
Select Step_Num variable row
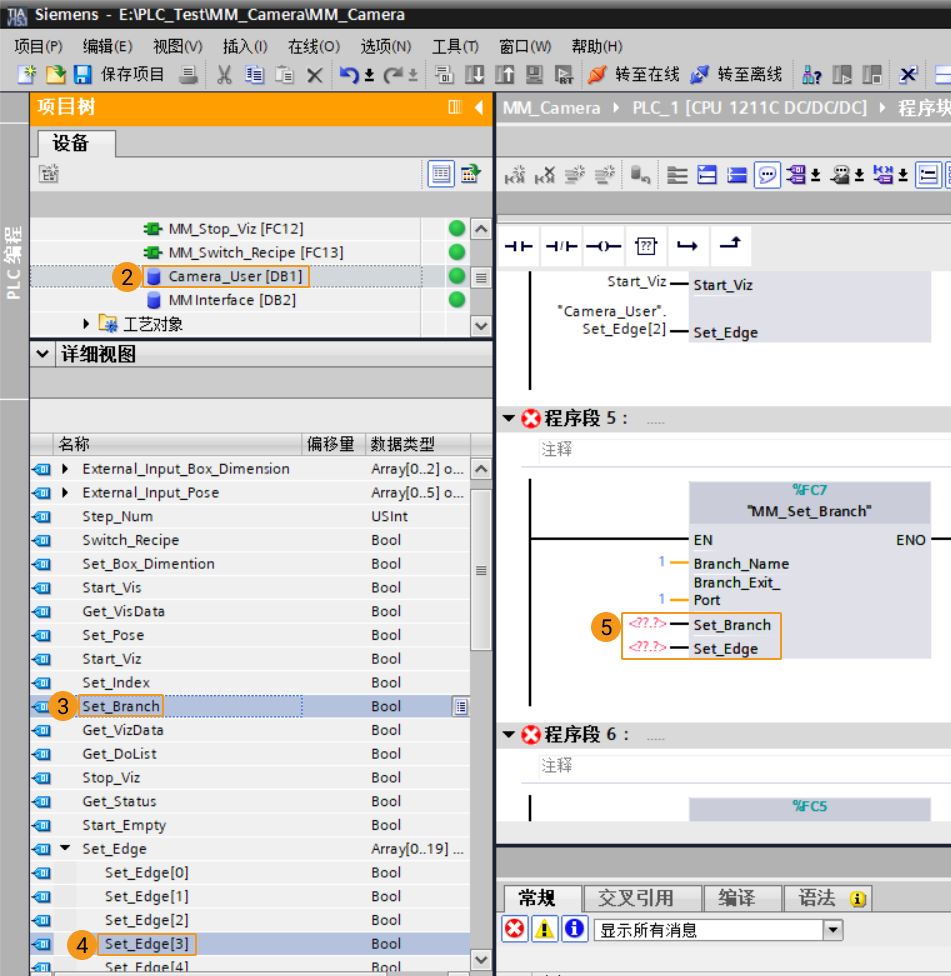tap(250, 517)
